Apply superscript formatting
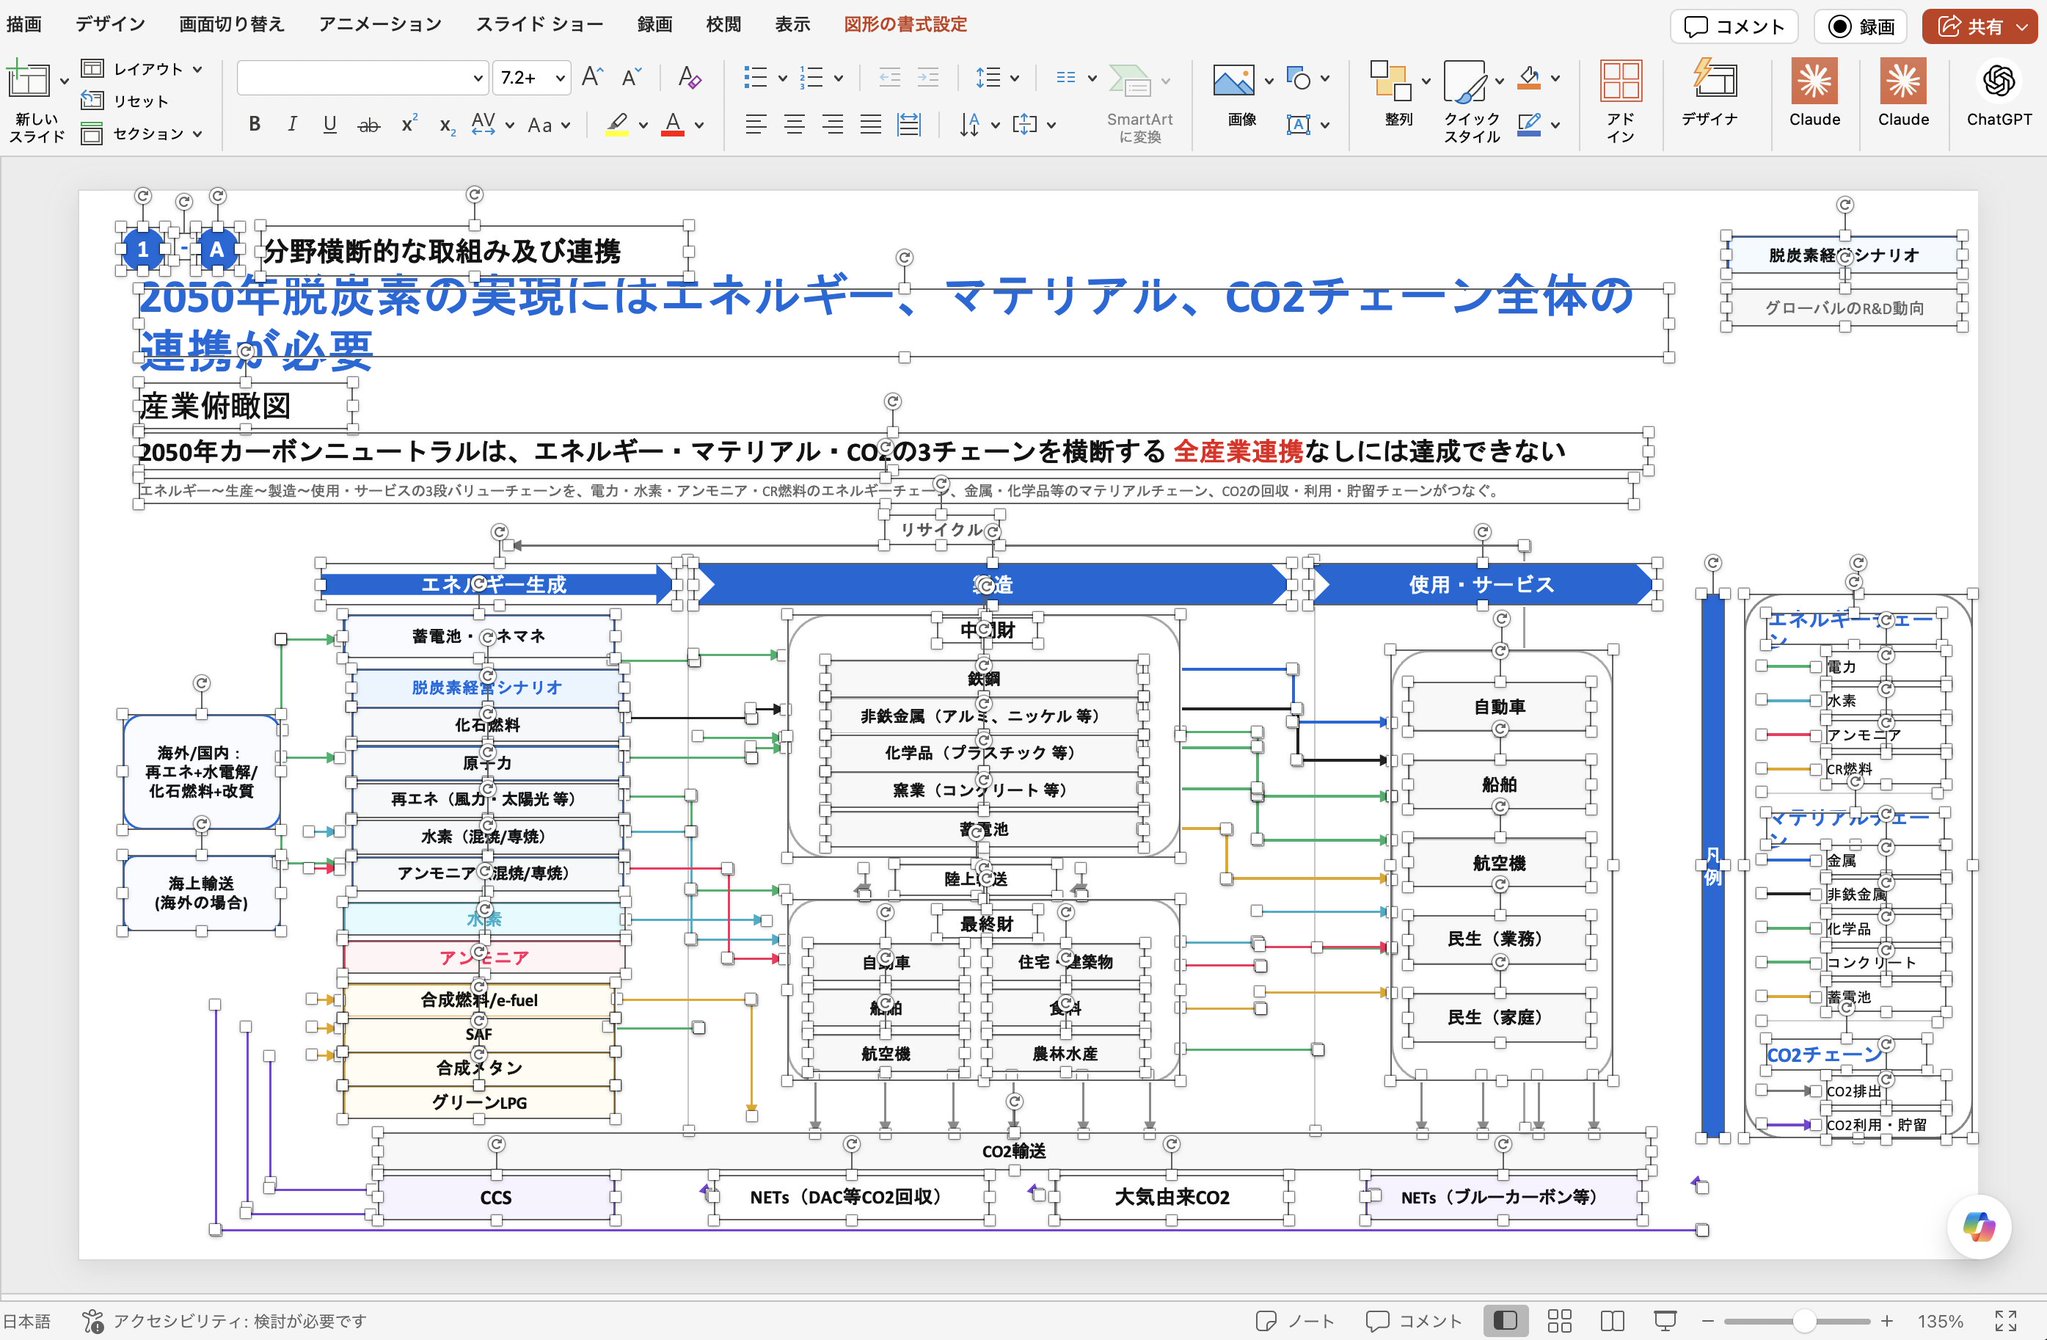 (409, 125)
